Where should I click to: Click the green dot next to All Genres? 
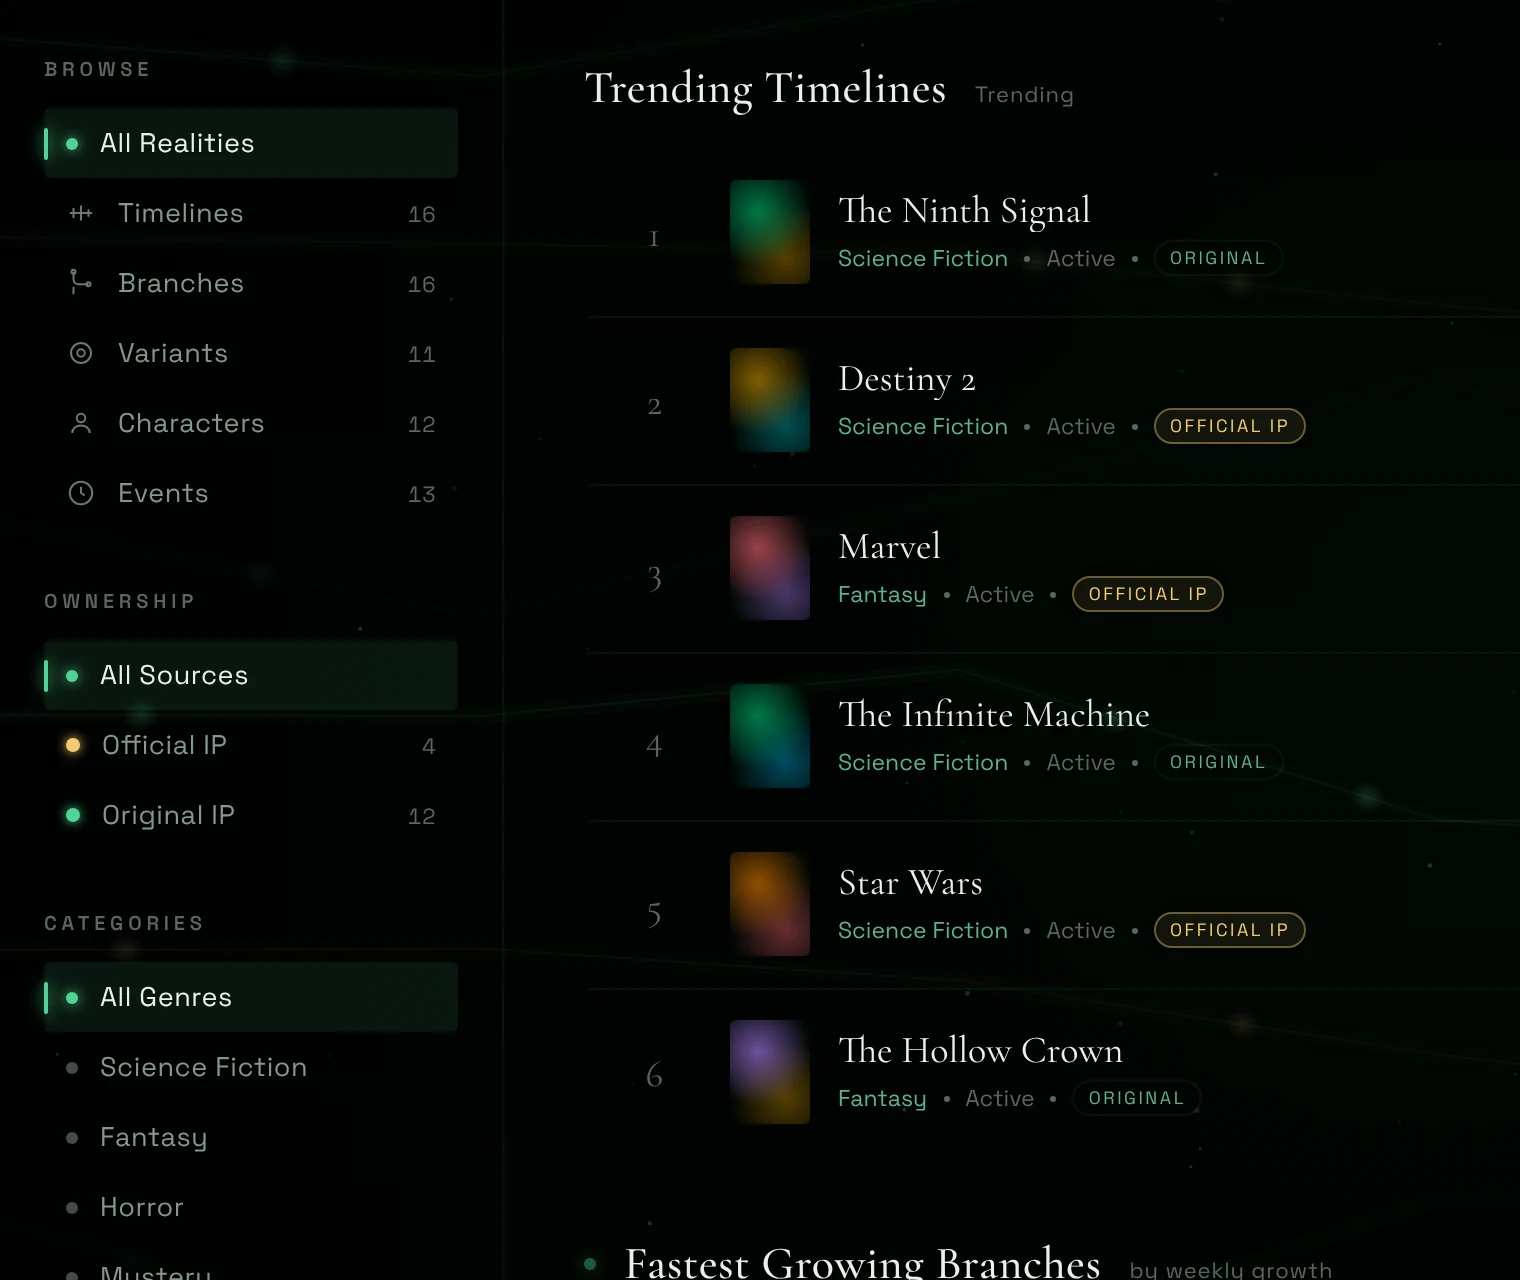pyautogui.click(x=72, y=998)
